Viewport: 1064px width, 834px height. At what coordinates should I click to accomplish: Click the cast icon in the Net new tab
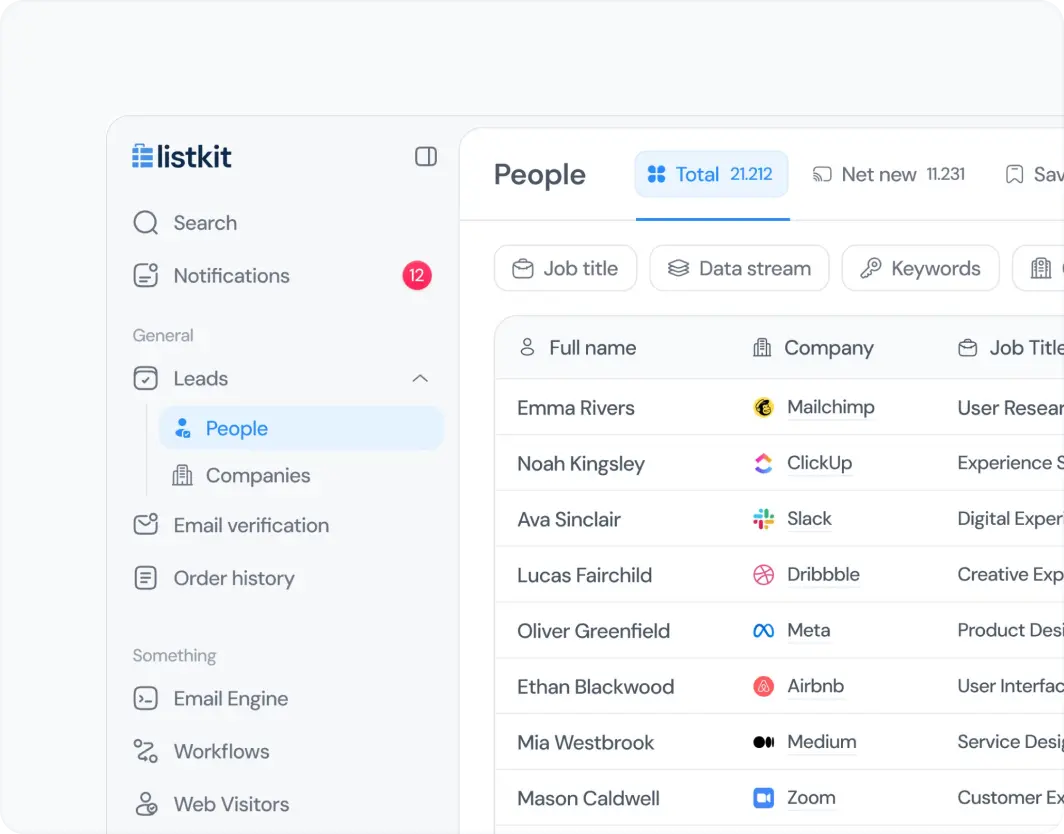[822, 174]
